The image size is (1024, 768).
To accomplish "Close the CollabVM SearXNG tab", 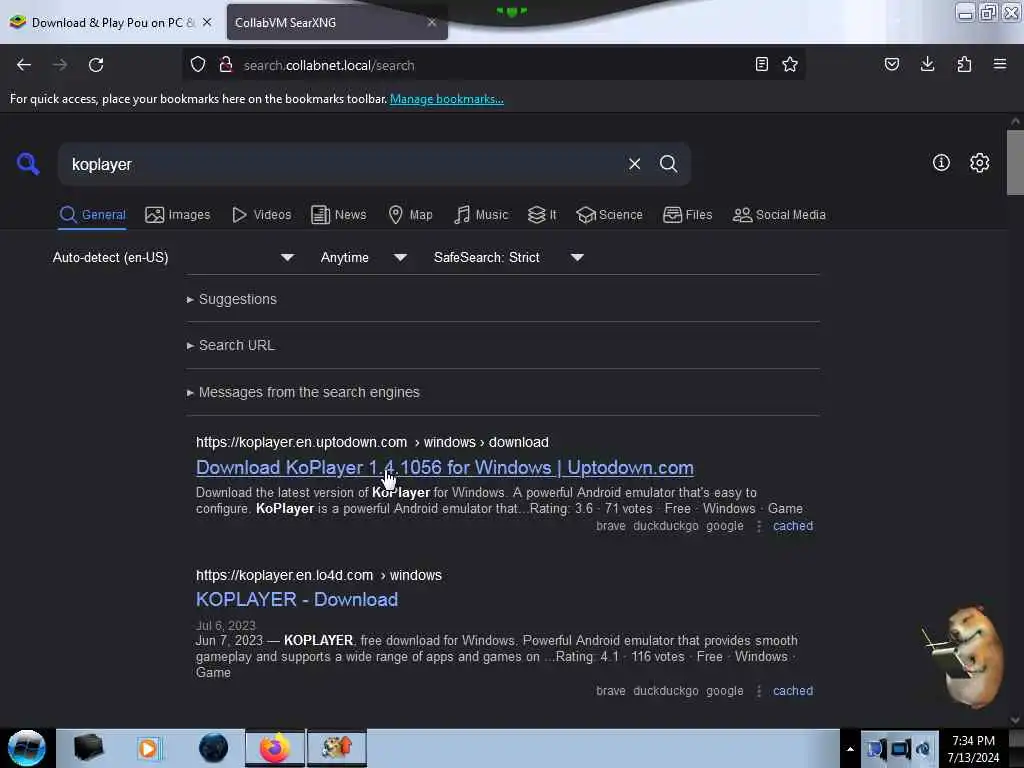I will [432, 22].
